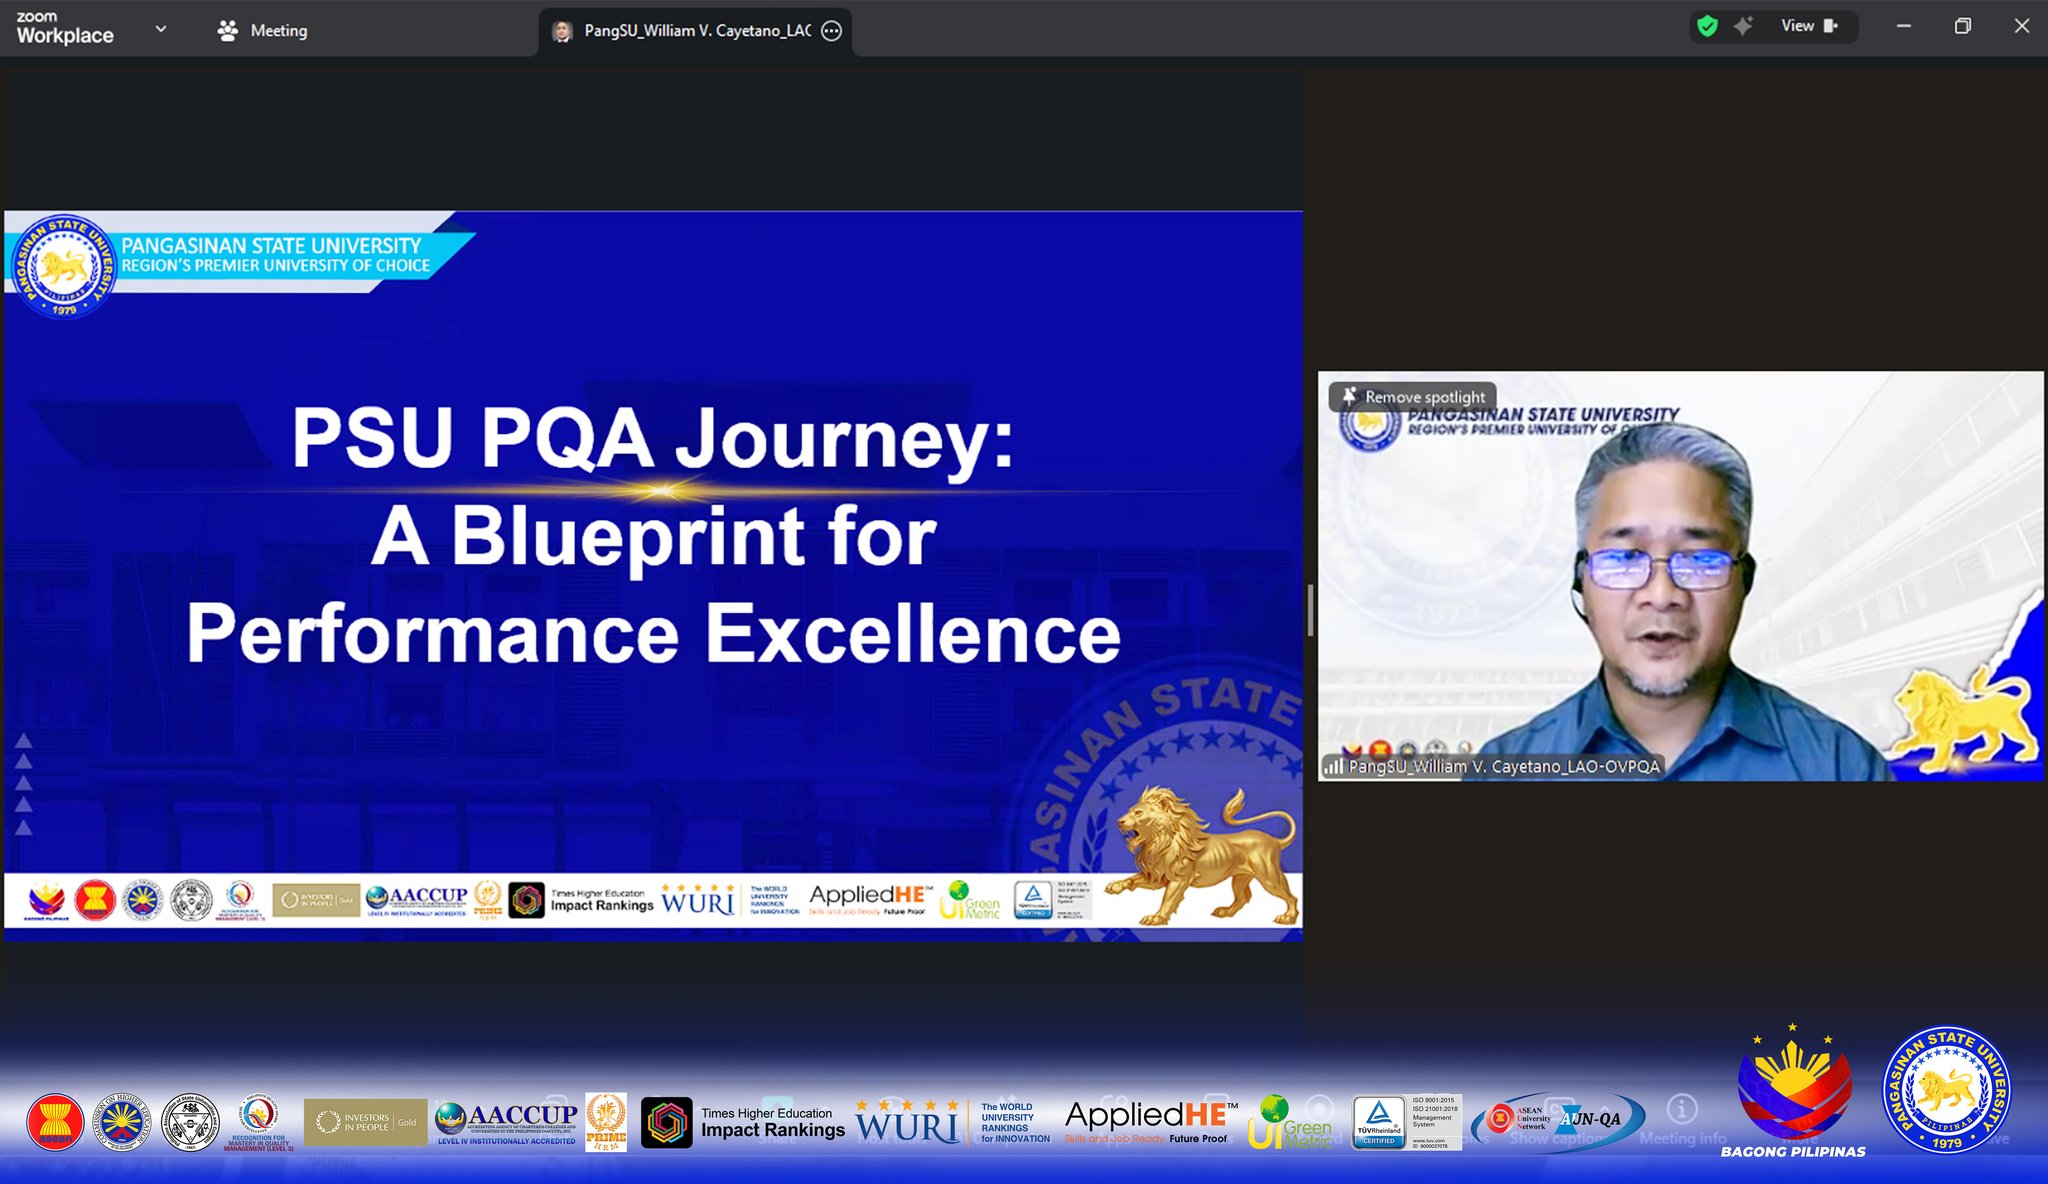Open the tab's more options ellipsis
2048x1184 pixels.
click(831, 31)
